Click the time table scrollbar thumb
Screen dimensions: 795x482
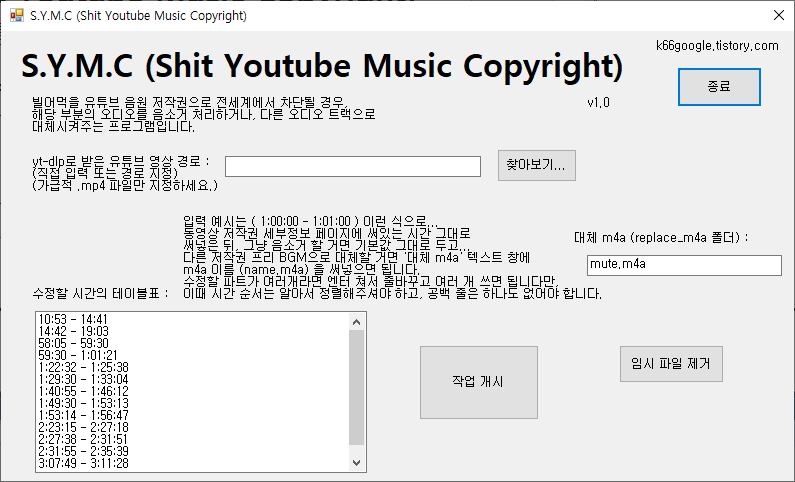(x=356, y=387)
